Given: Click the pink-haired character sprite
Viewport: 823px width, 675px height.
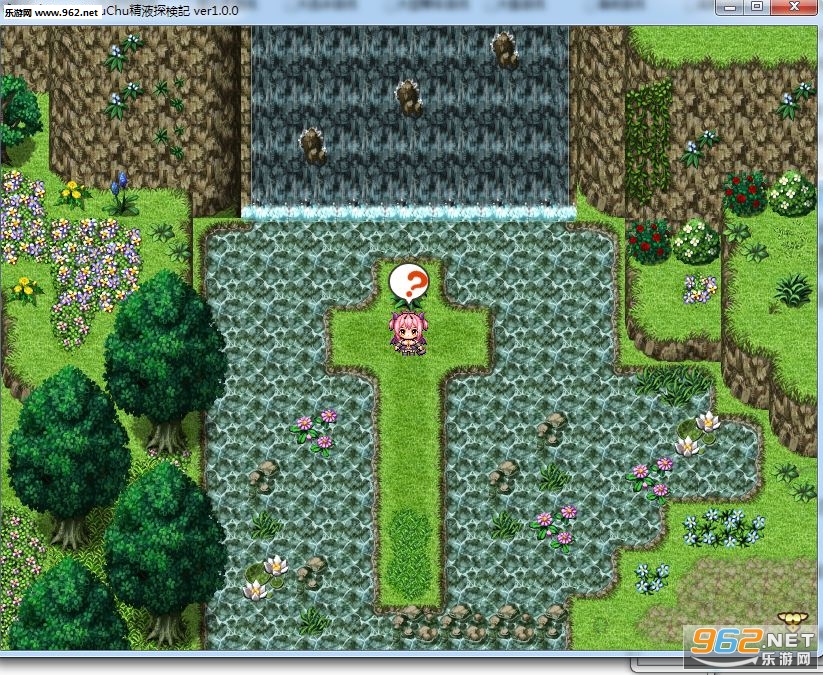Looking at the screenshot, I should [x=408, y=332].
